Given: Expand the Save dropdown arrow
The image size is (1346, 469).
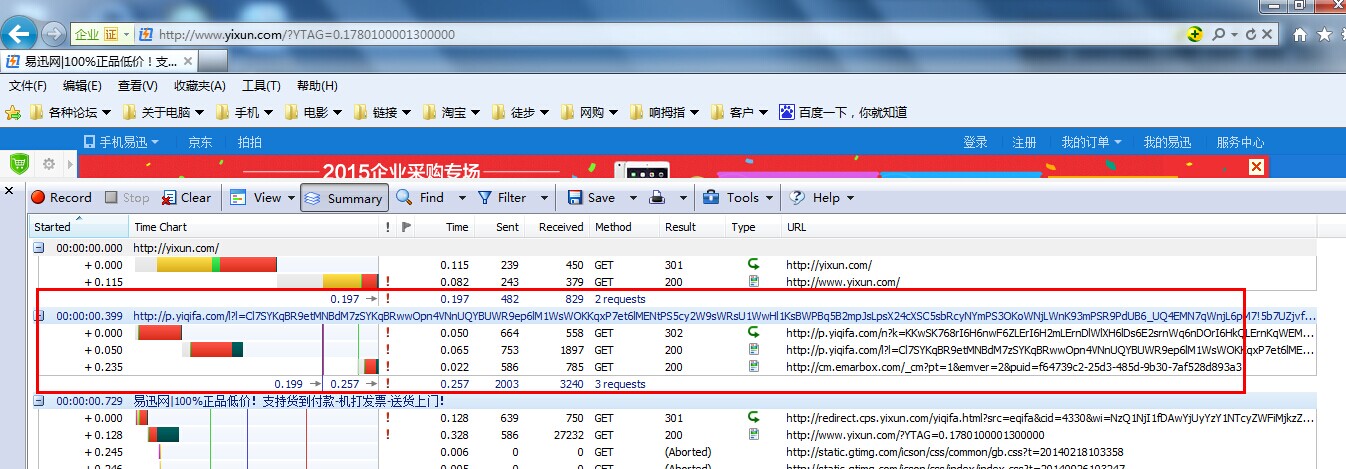Looking at the screenshot, I should click(633, 198).
